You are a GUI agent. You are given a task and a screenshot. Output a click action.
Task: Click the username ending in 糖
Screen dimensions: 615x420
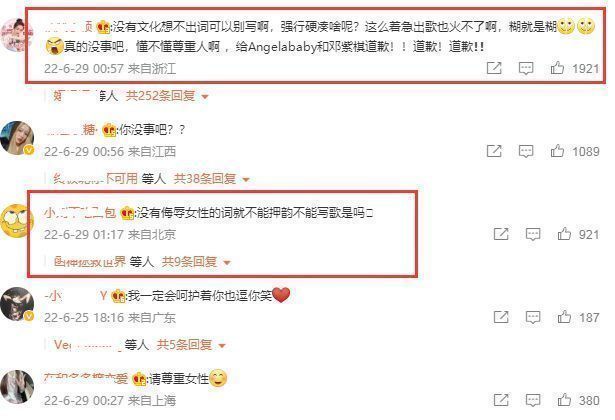[x=71, y=129]
